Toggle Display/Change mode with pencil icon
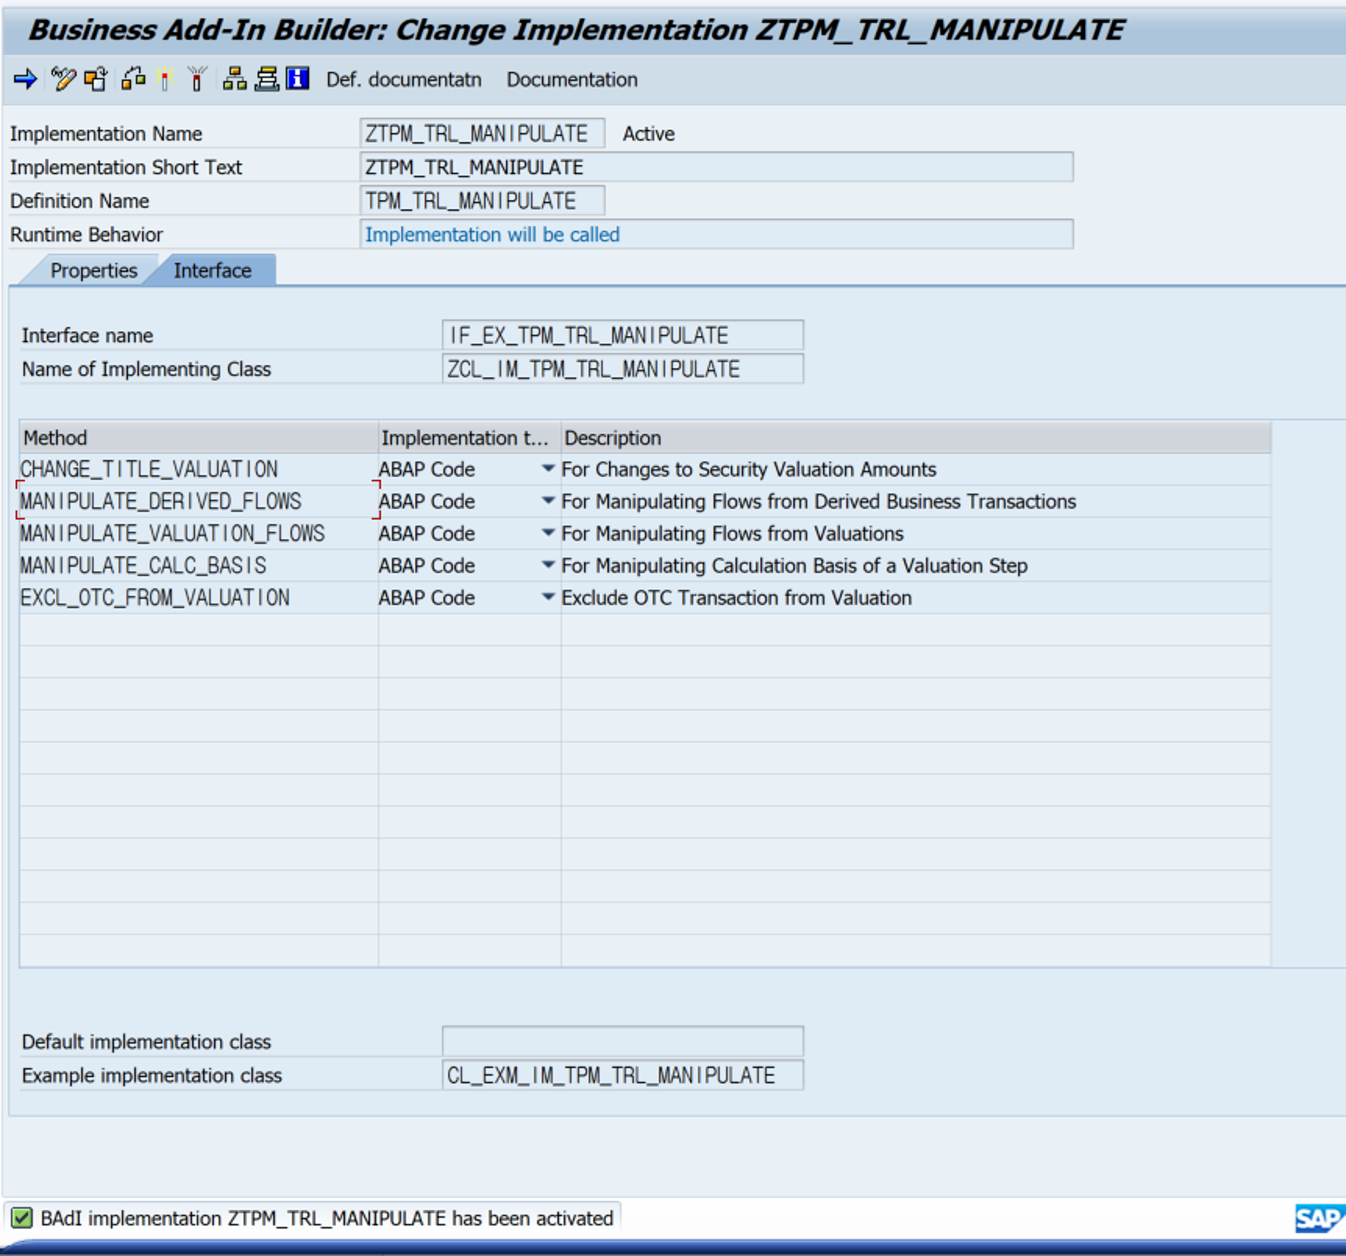The height and width of the screenshot is (1256, 1346). (x=63, y=79)
